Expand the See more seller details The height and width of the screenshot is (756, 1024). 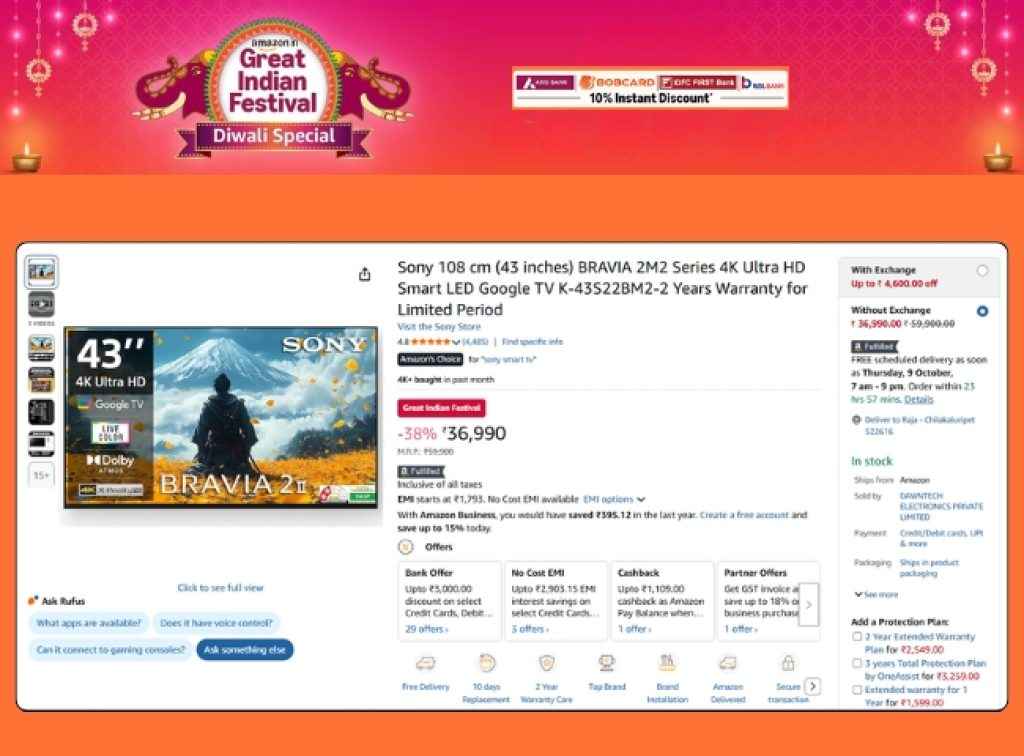point(876,595)
